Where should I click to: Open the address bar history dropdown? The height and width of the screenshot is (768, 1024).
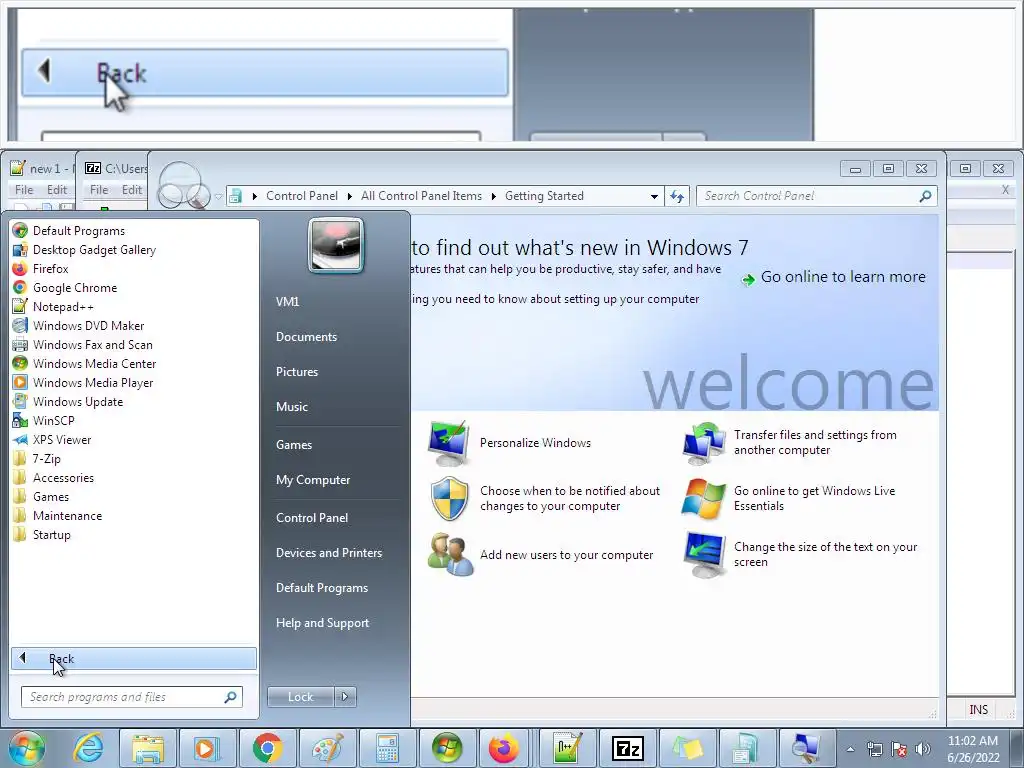tap(654, 197)
